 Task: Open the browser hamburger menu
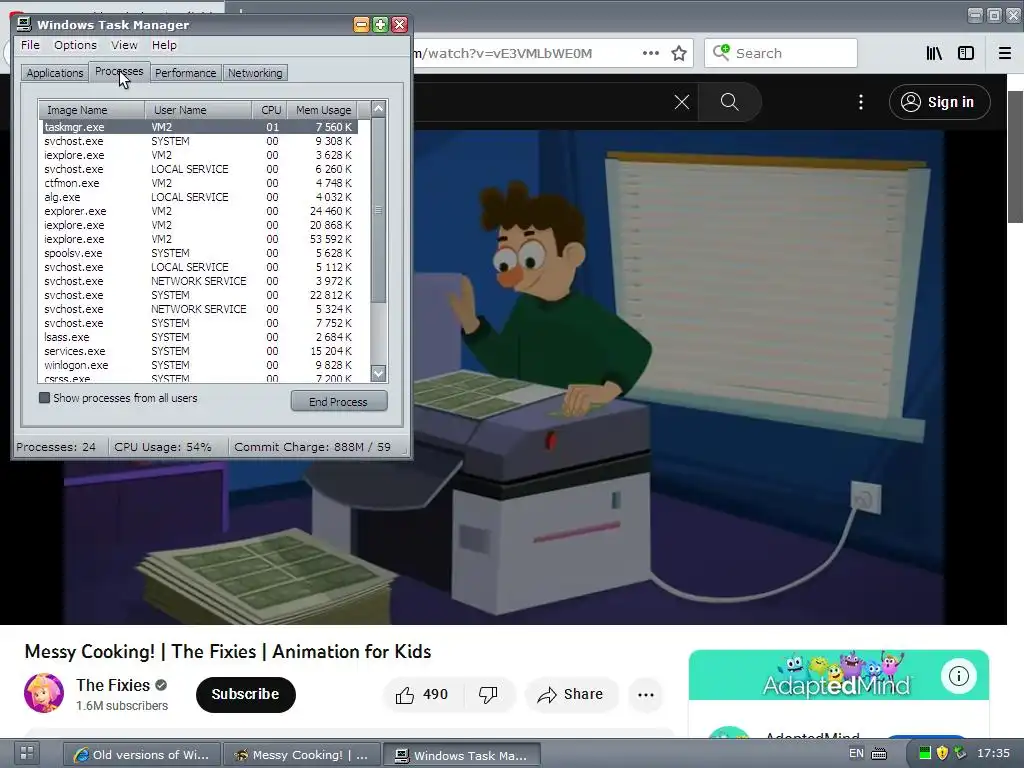tap(1004, 53)
